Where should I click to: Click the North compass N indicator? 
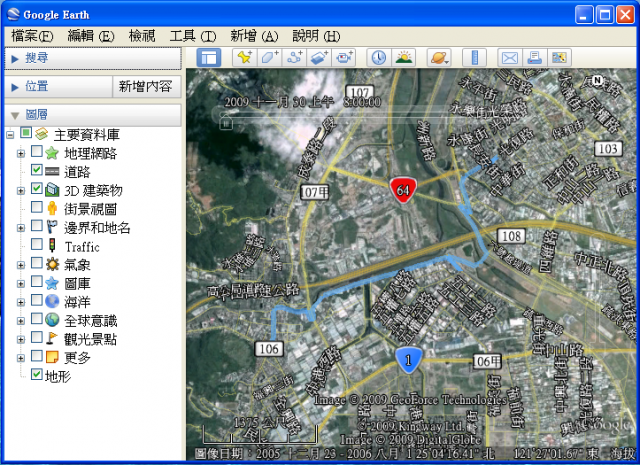(x=598, y=80)
